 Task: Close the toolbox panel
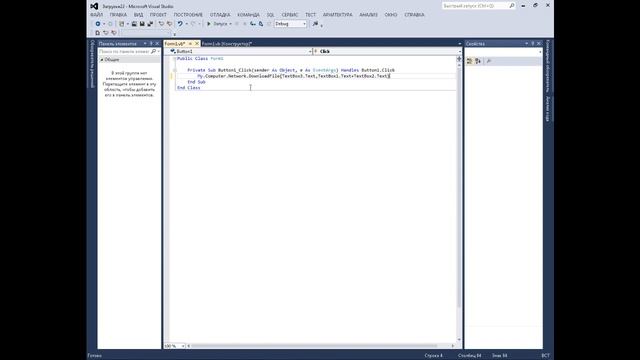(157, 43)
